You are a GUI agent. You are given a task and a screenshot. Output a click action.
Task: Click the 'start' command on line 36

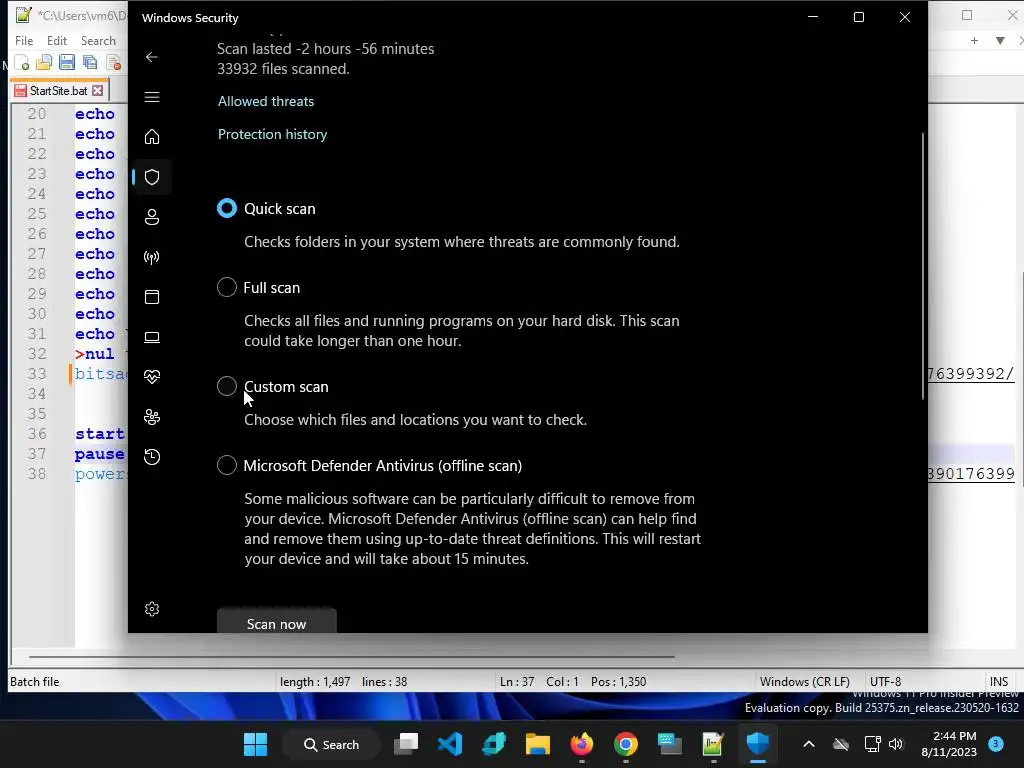99,434
